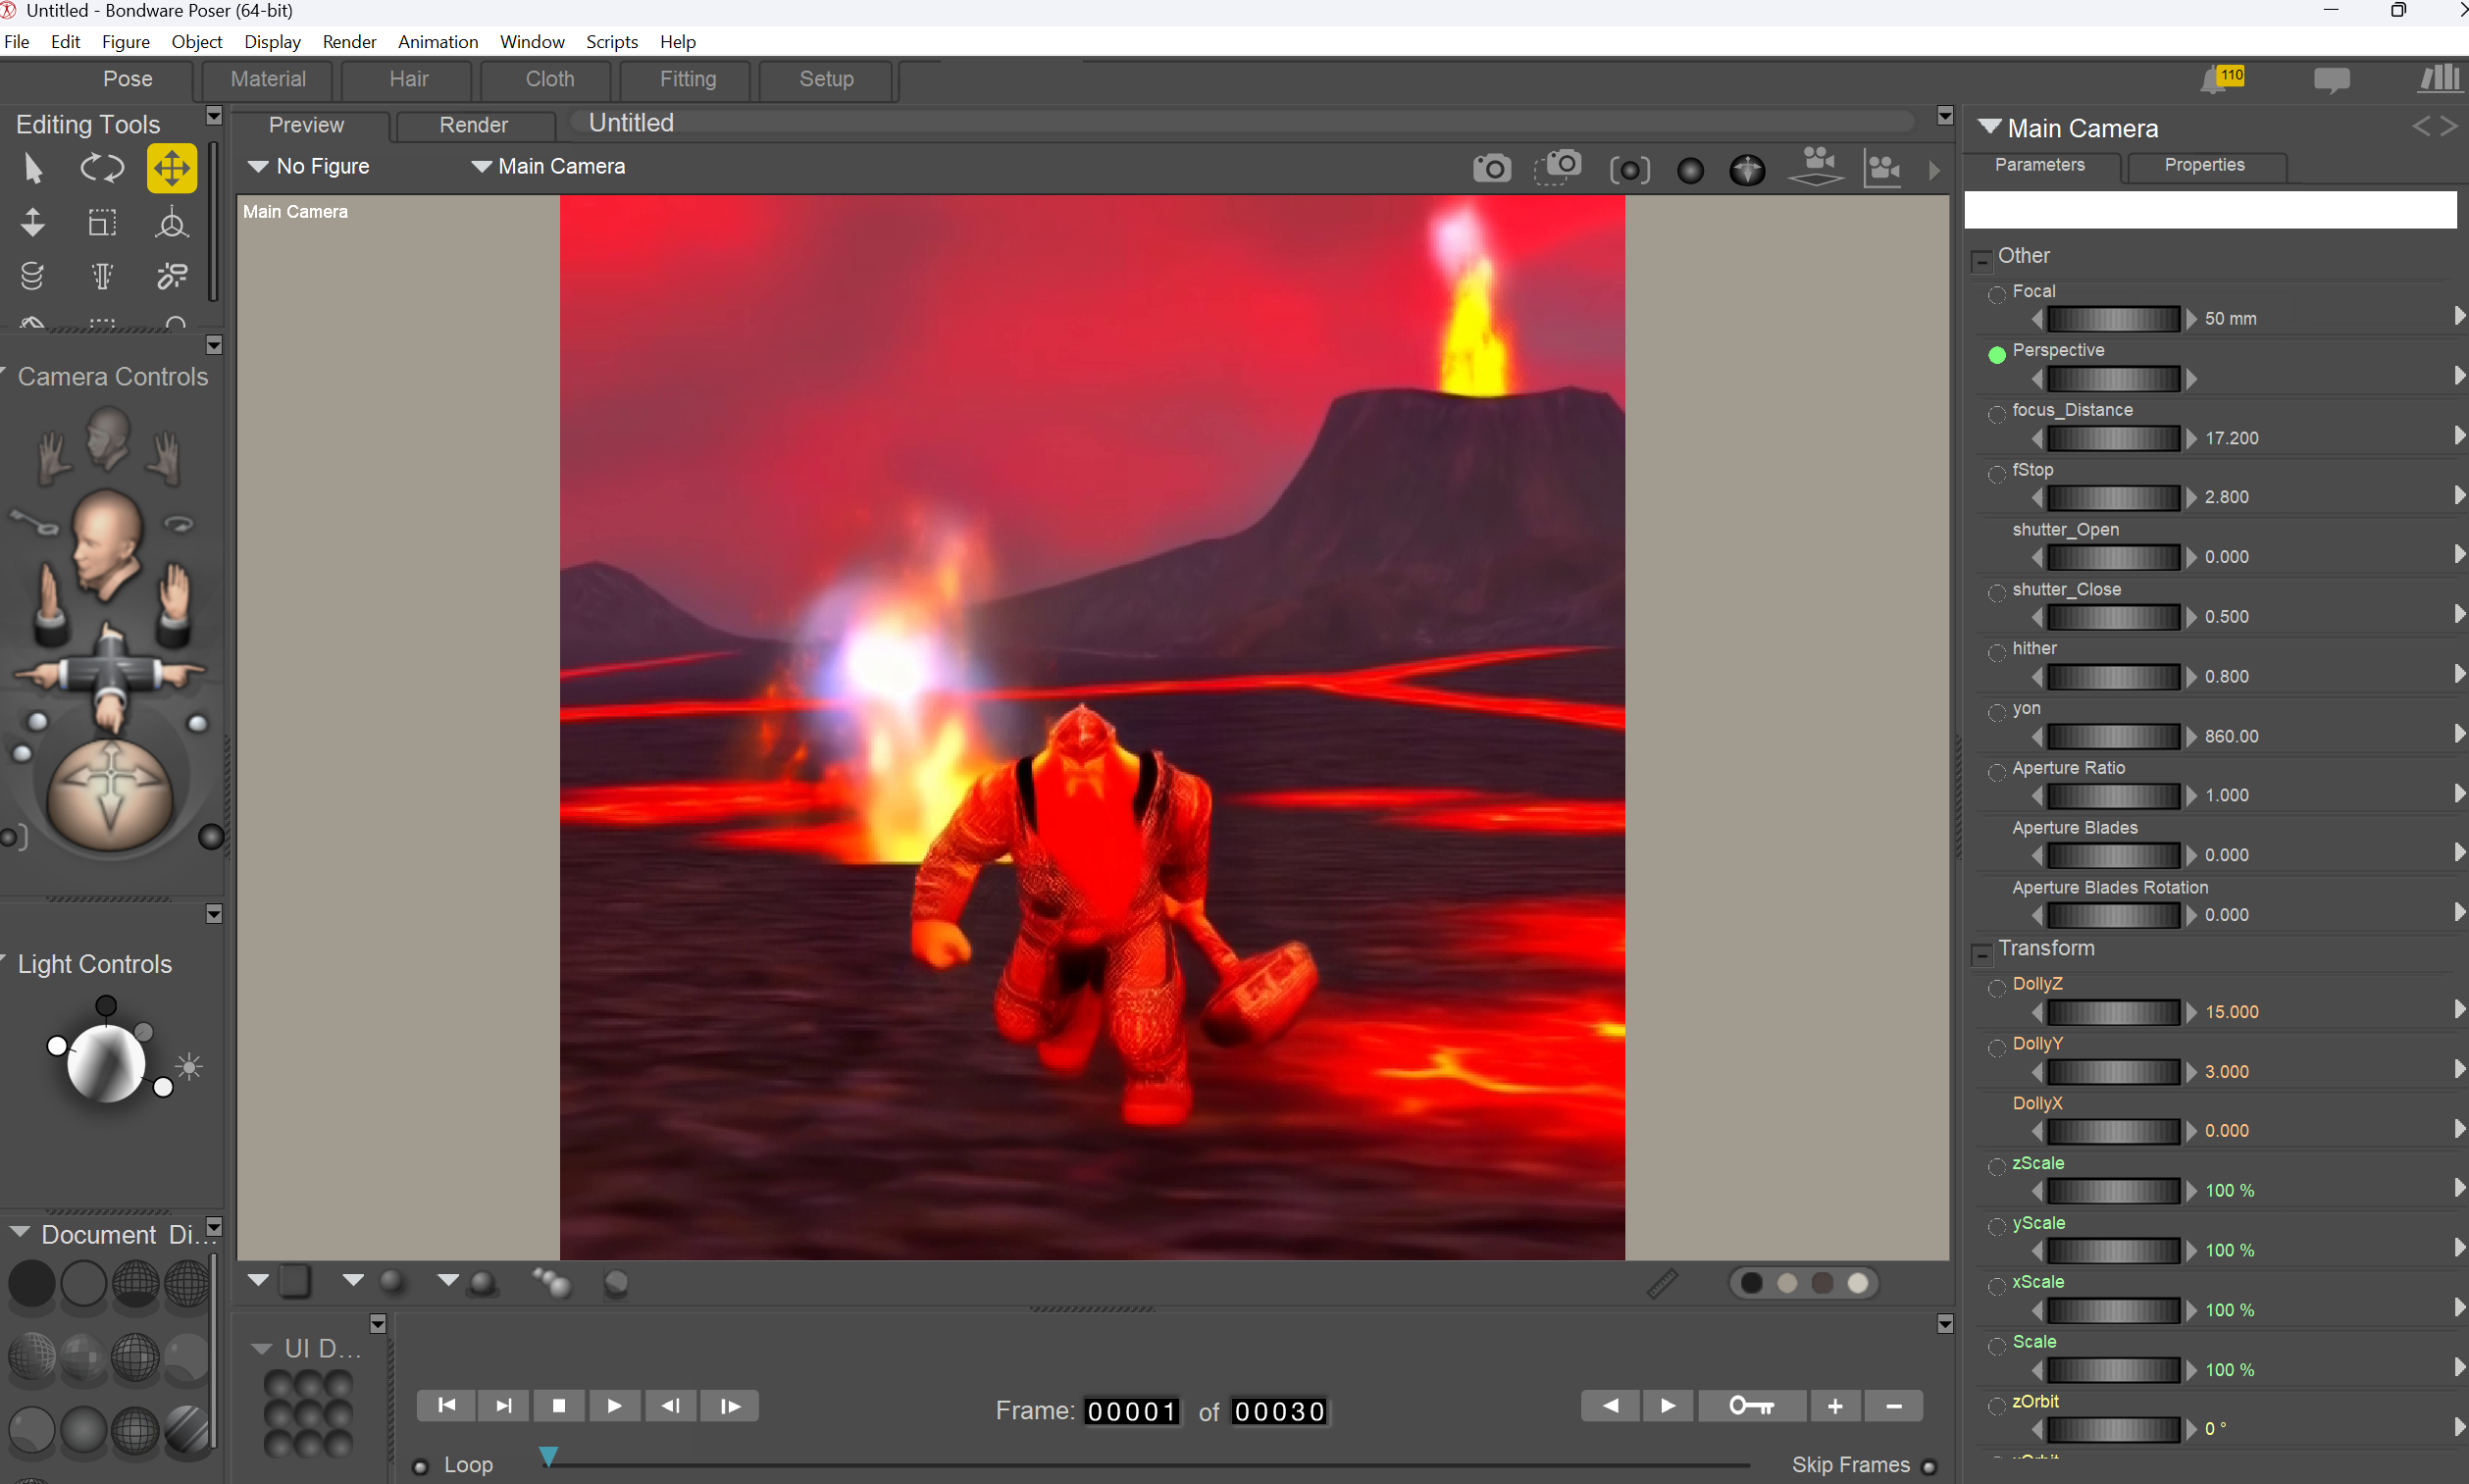Toggle the green Perspective animation dot
Viewport: 2469px width, 1484px height.
click(1996, 354)
